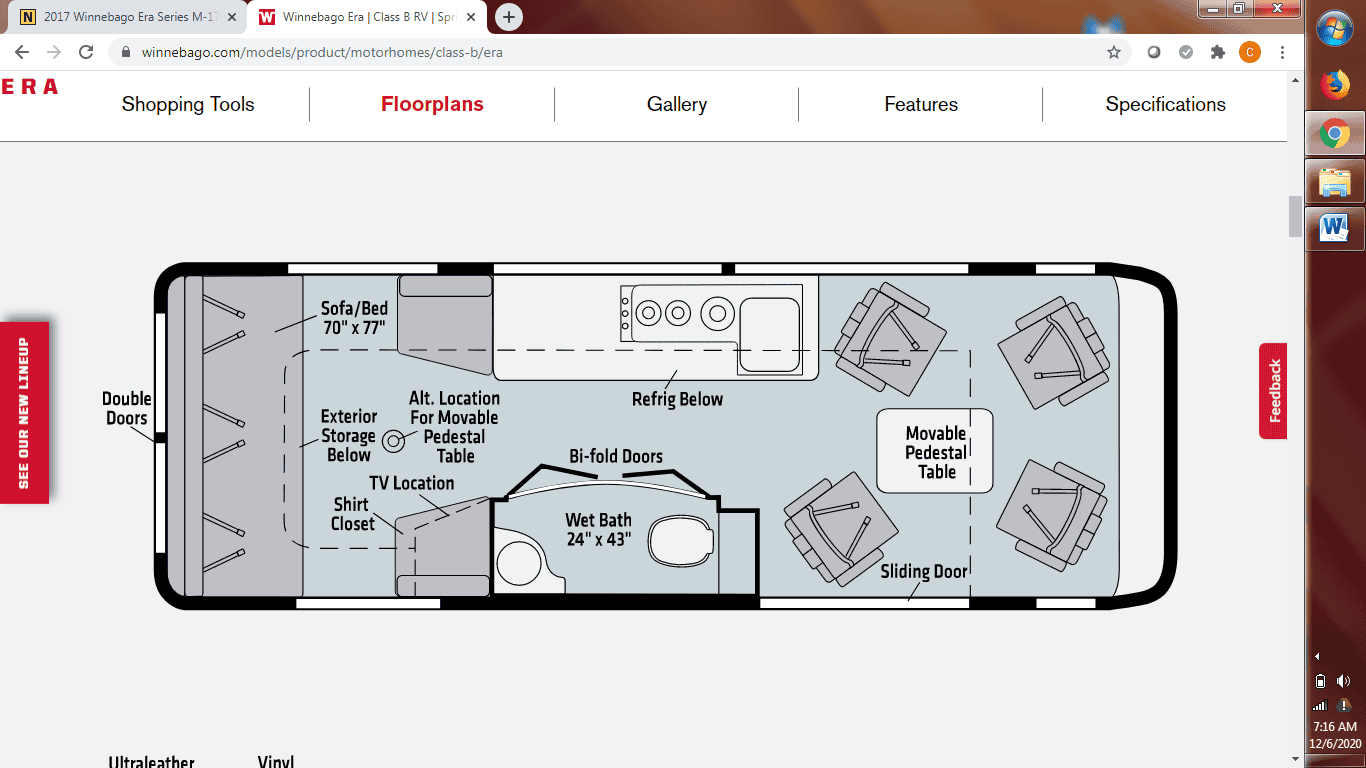
Task: Open the Specifications section
Action: click(x=1165, y=104)
